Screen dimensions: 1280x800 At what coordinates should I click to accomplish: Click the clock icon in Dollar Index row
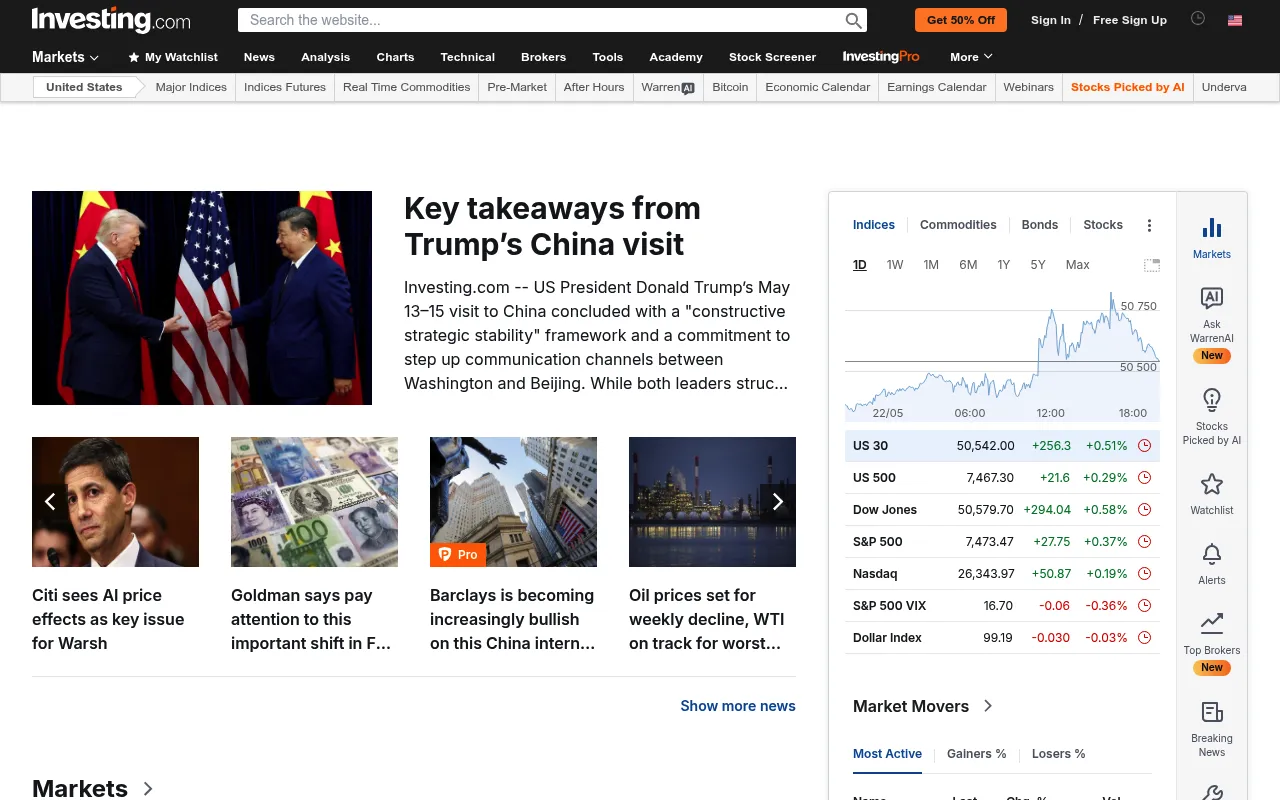point(1145,638)
